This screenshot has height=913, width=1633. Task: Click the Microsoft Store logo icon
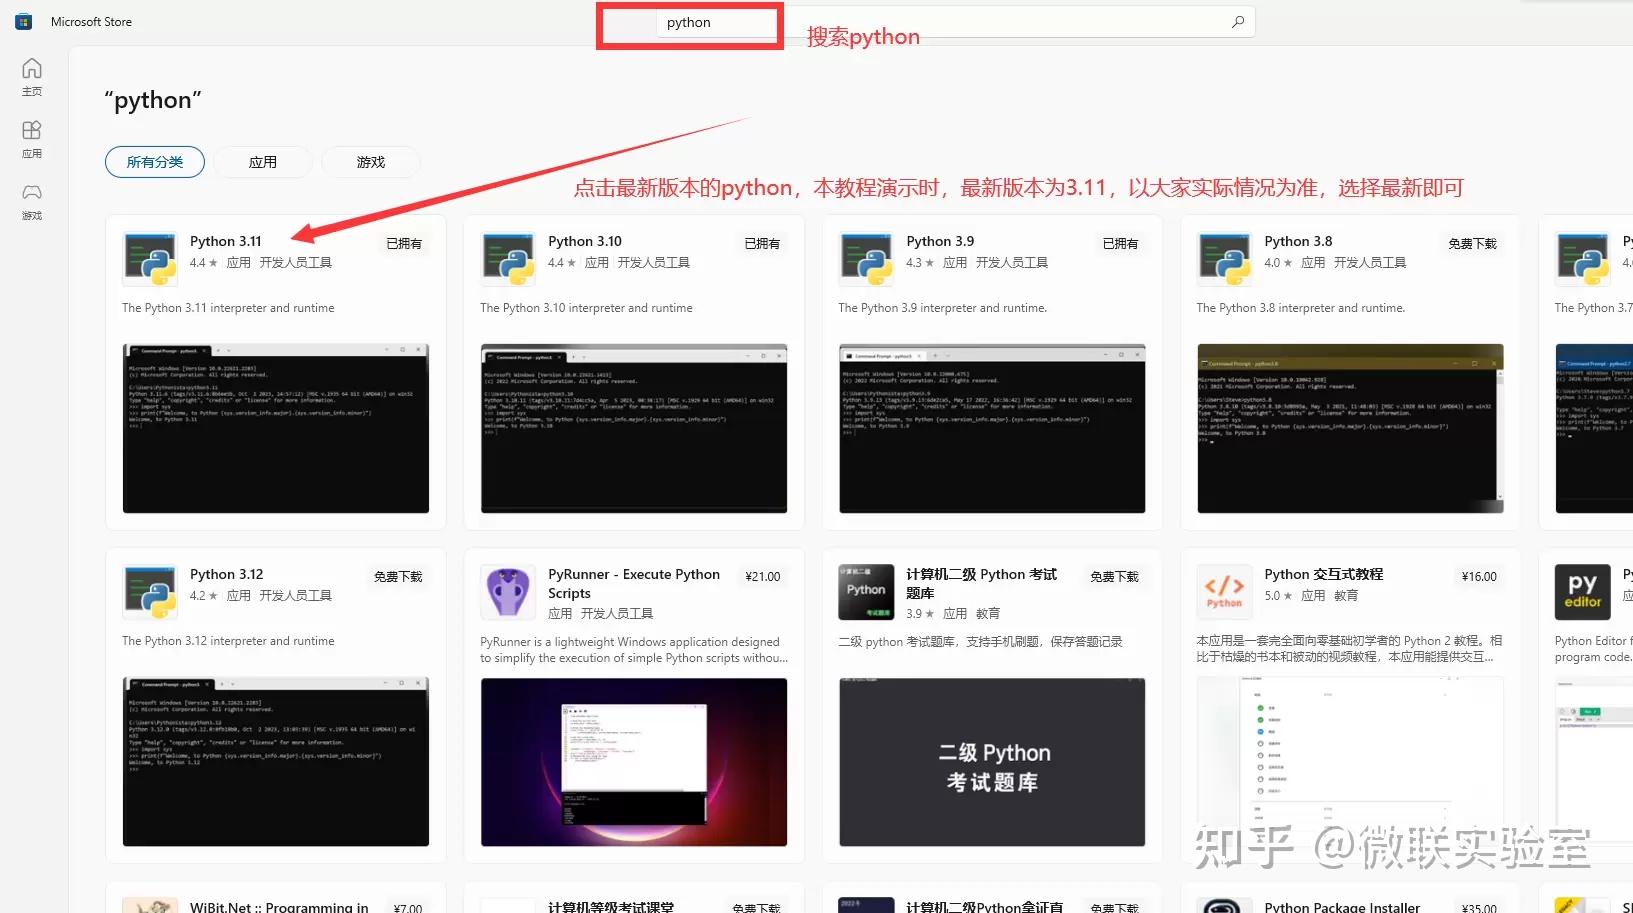[23, 21]
